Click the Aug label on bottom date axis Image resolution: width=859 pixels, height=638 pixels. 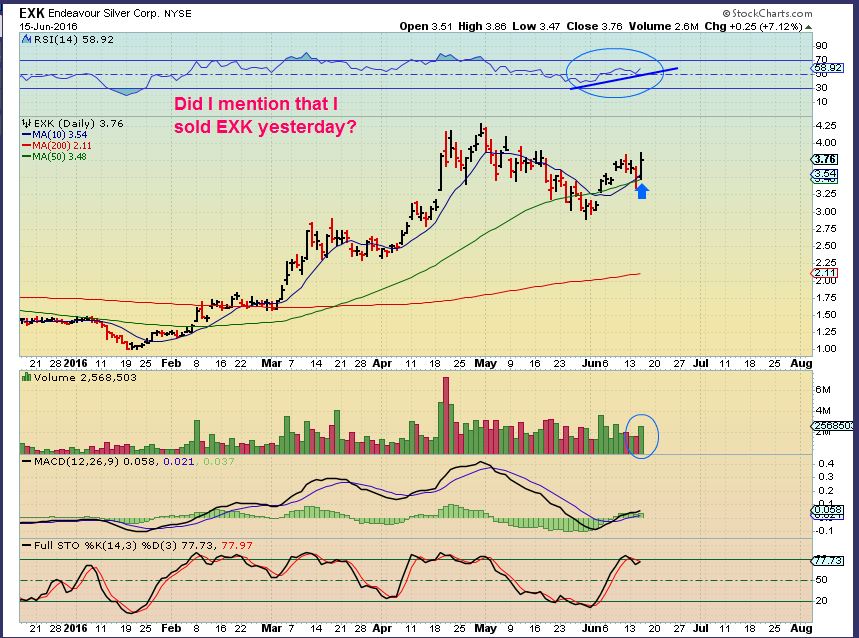click(x=801, y=628)
